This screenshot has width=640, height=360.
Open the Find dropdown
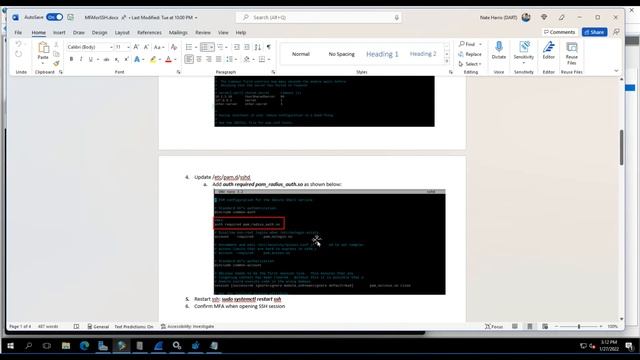point(480,44)
